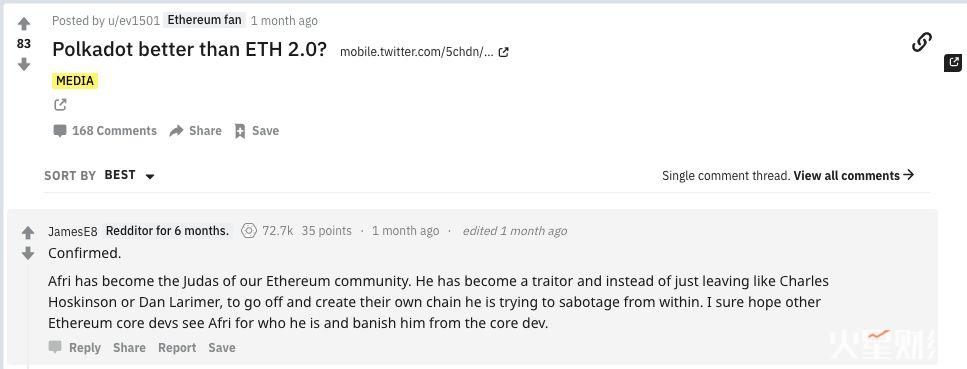Click the coin award icon beside 72.7k
Viewport: 967px width, 369px height.
pyautogui.click(x=249, y=231)
